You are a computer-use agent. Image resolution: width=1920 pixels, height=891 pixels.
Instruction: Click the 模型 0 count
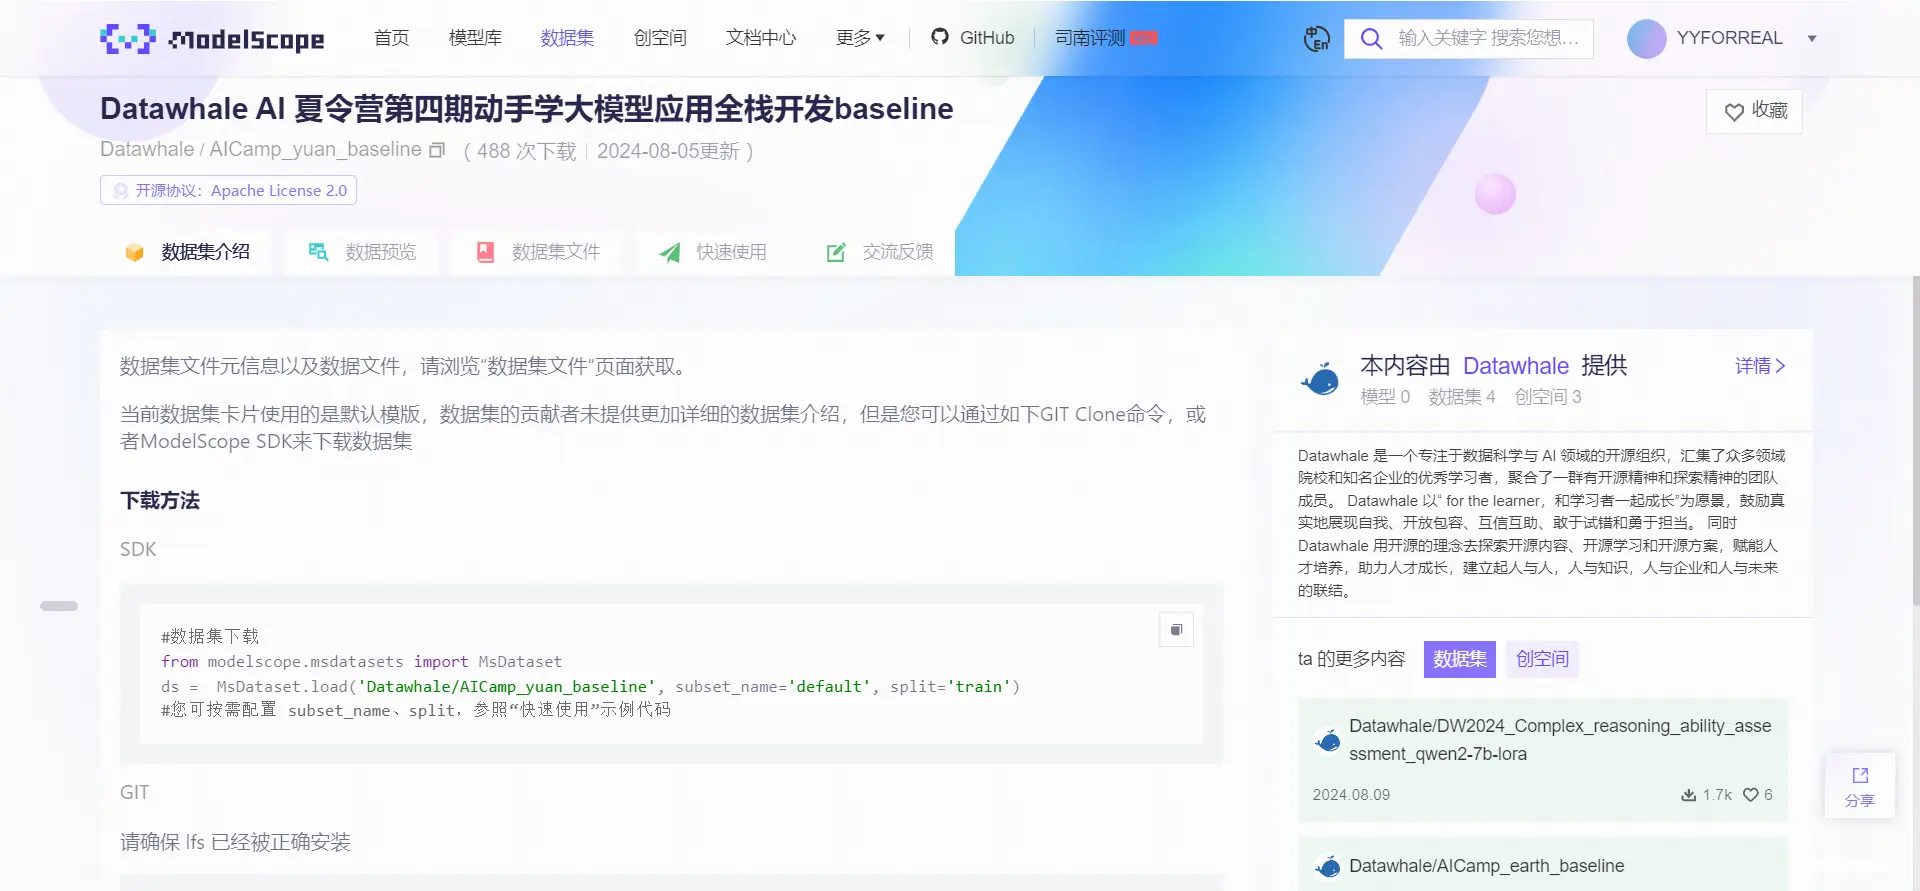(1385, 397)
